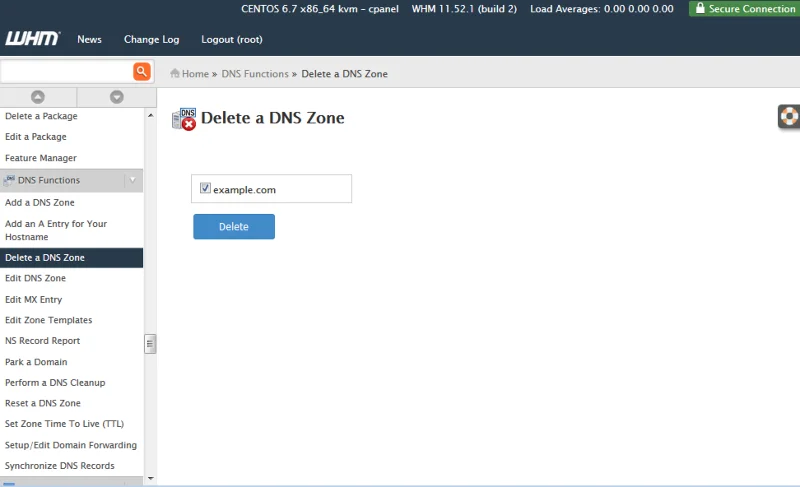Open Add an A Entry for Your Hostname

pyautogui.click(x=56, y=230)
